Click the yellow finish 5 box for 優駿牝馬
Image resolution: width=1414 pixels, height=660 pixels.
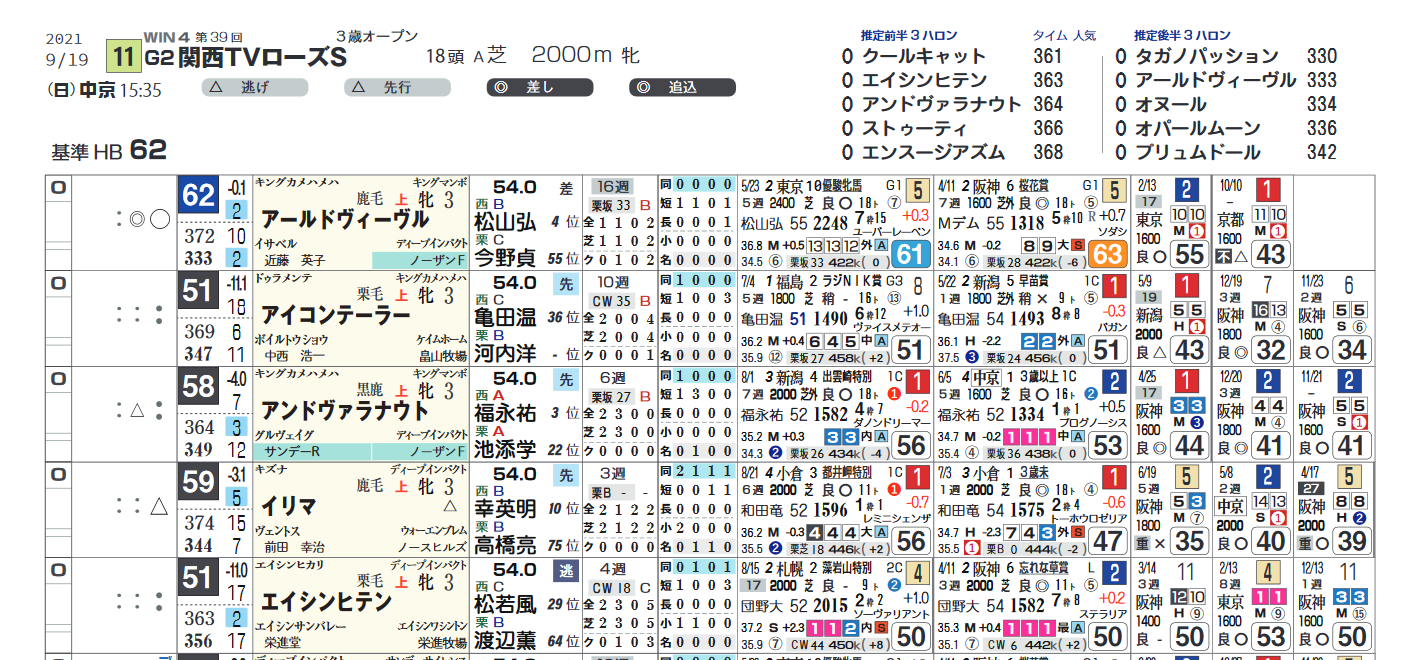[918, 190]
